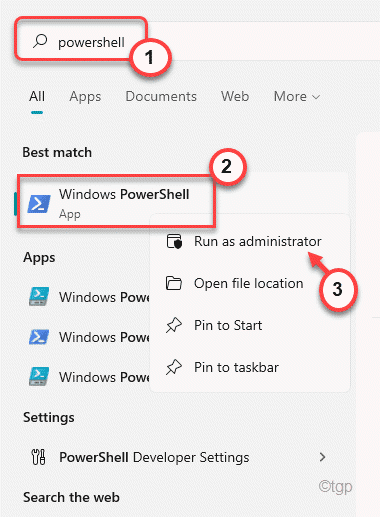Select Open file location

[x=250, y=284]
